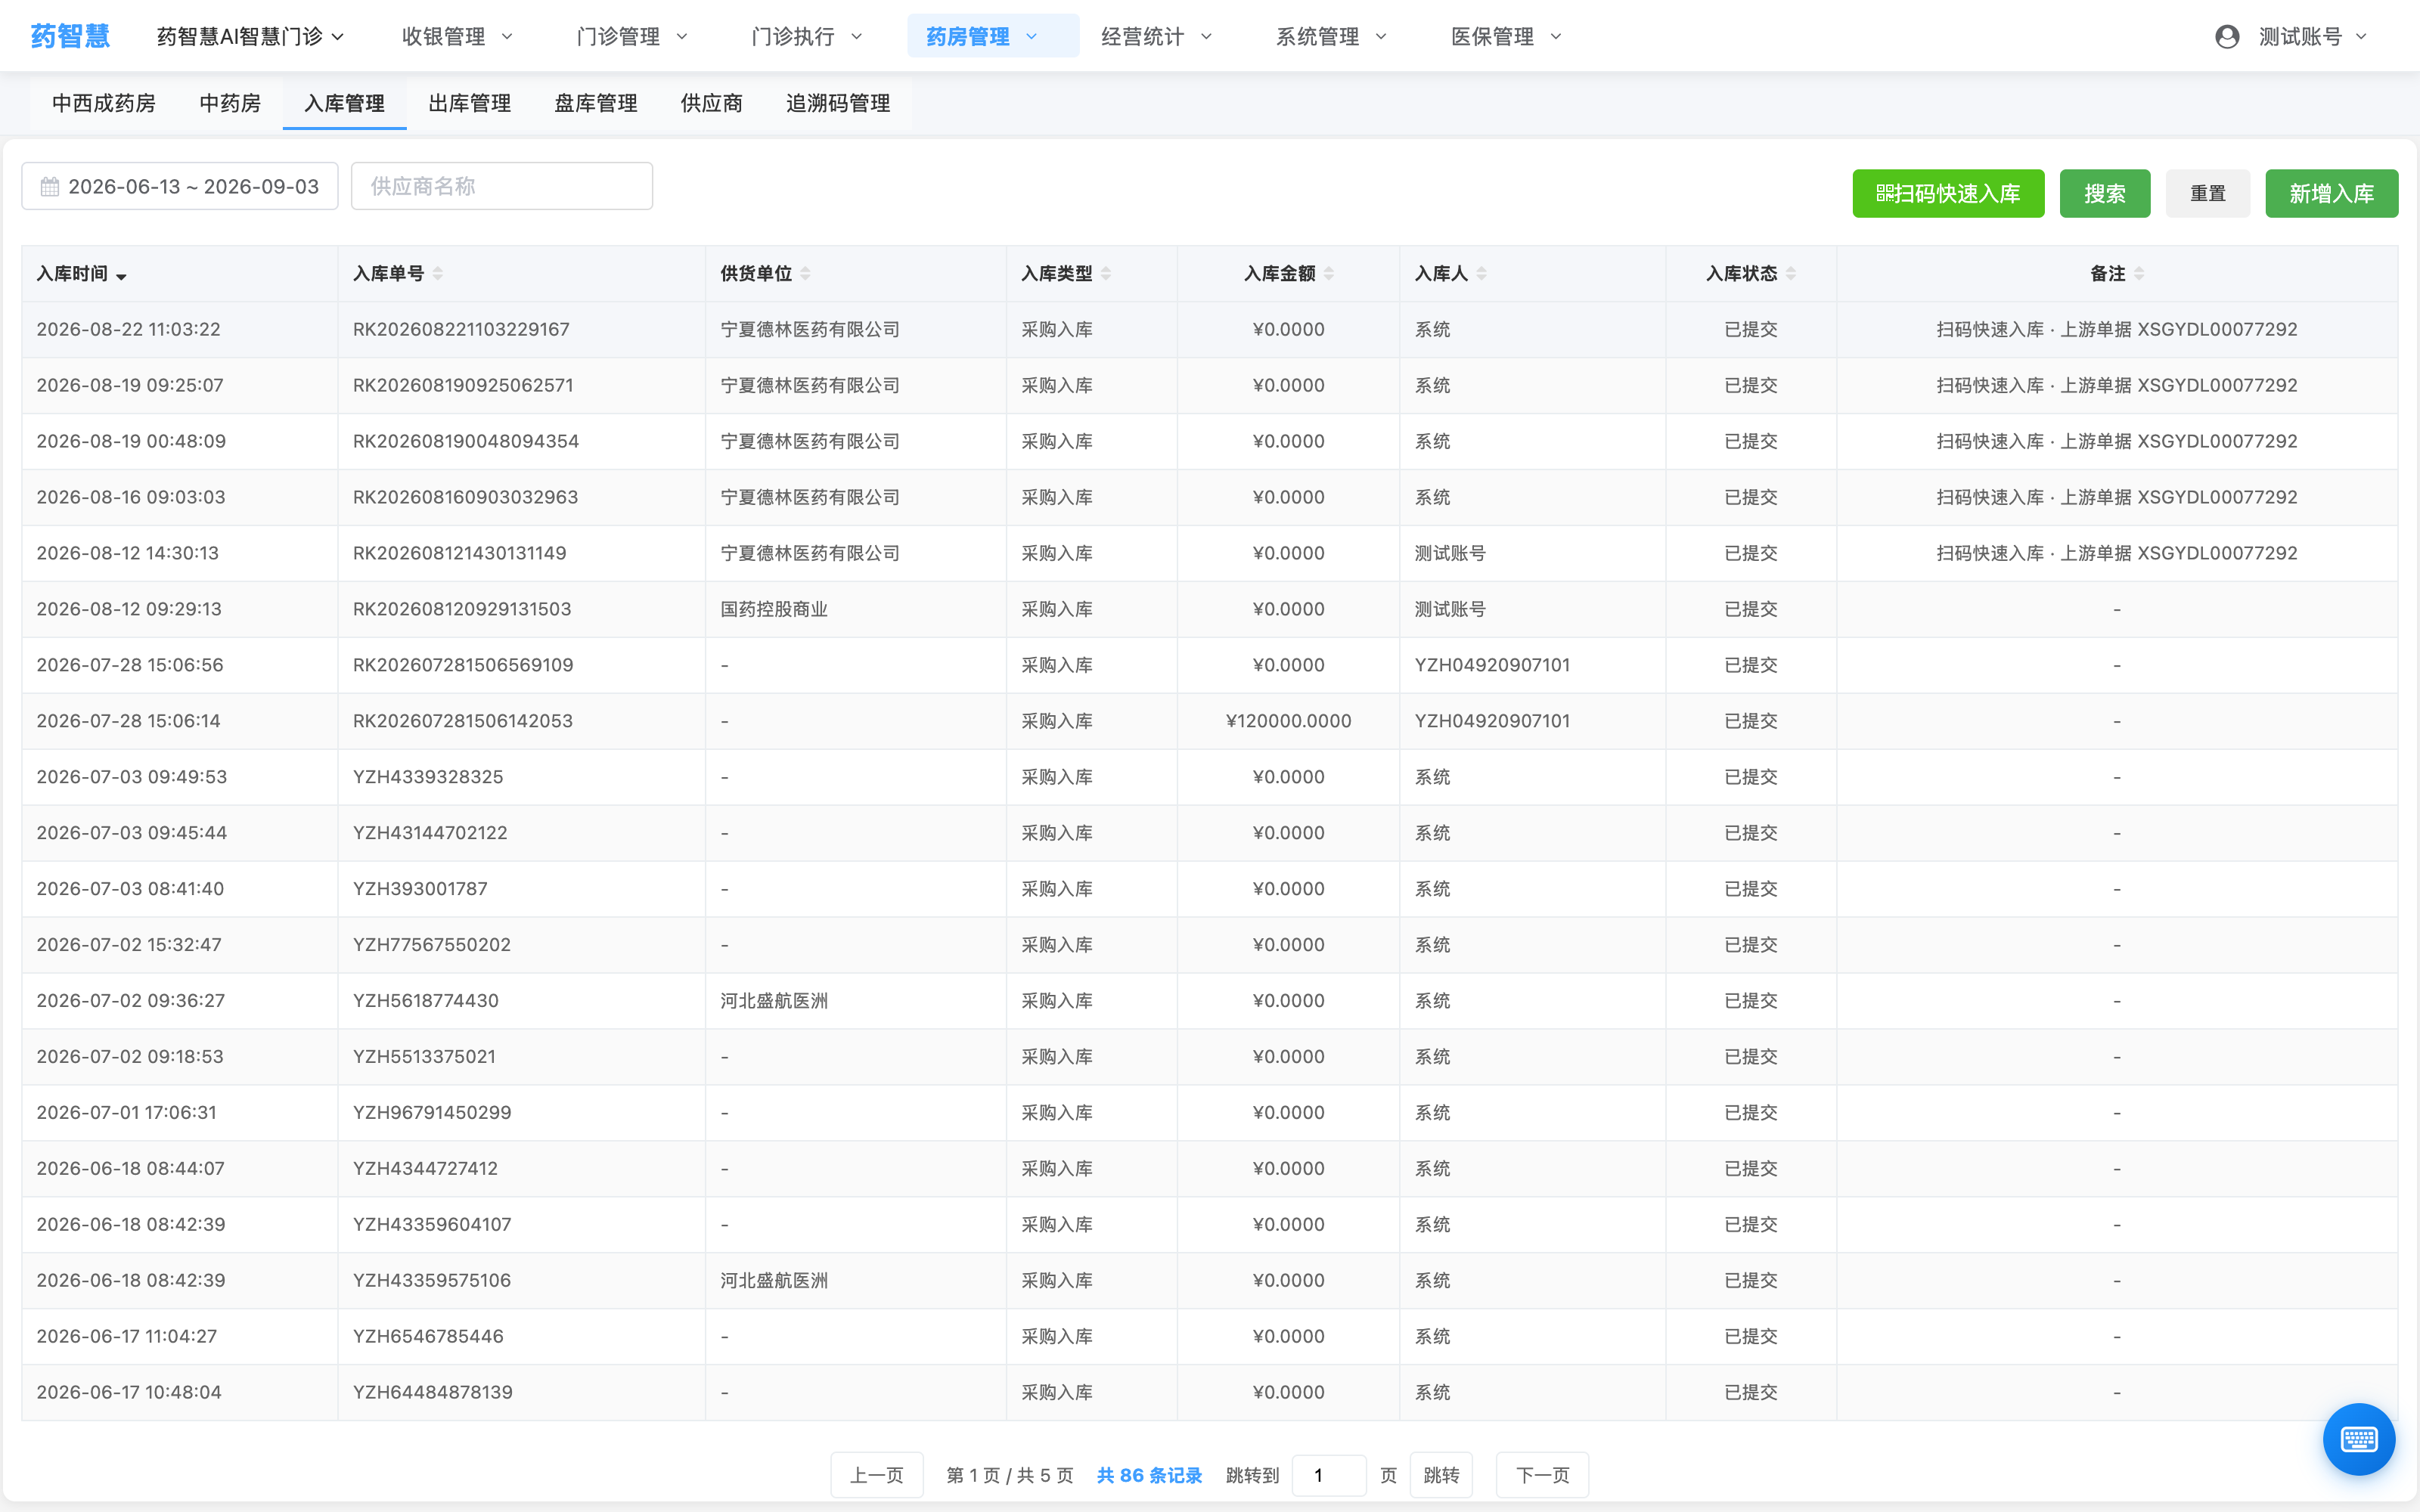
Task: Click the page number jump input
Action: [x=1329, y=1475]
